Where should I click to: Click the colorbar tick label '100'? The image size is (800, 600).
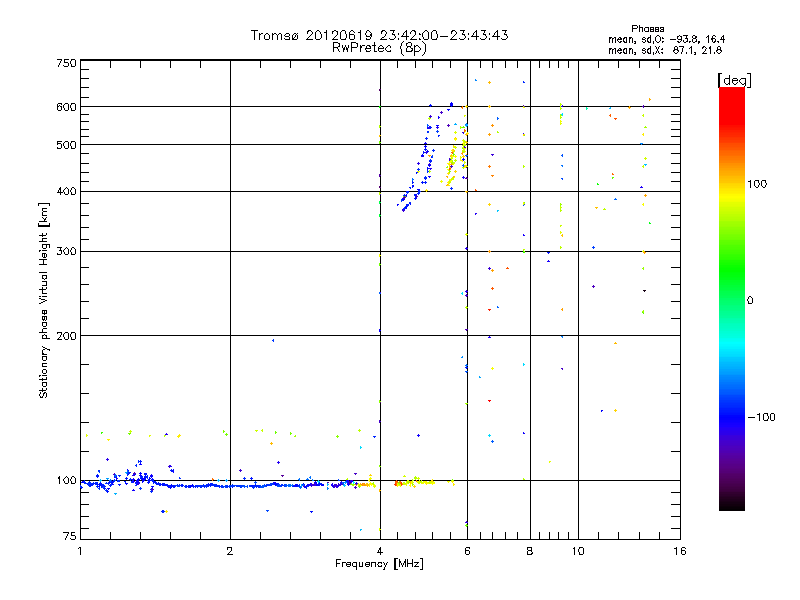coord(757,184)
